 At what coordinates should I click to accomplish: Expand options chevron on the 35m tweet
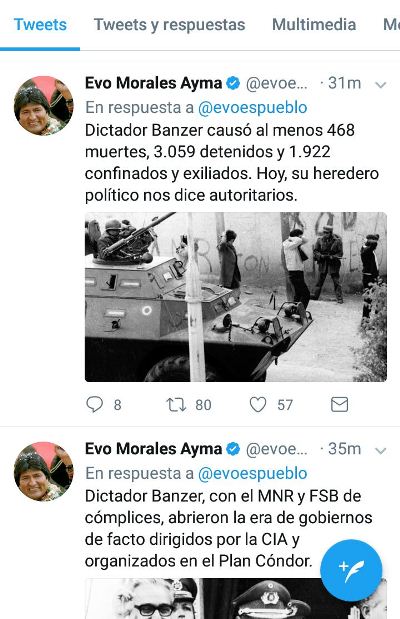380,450
